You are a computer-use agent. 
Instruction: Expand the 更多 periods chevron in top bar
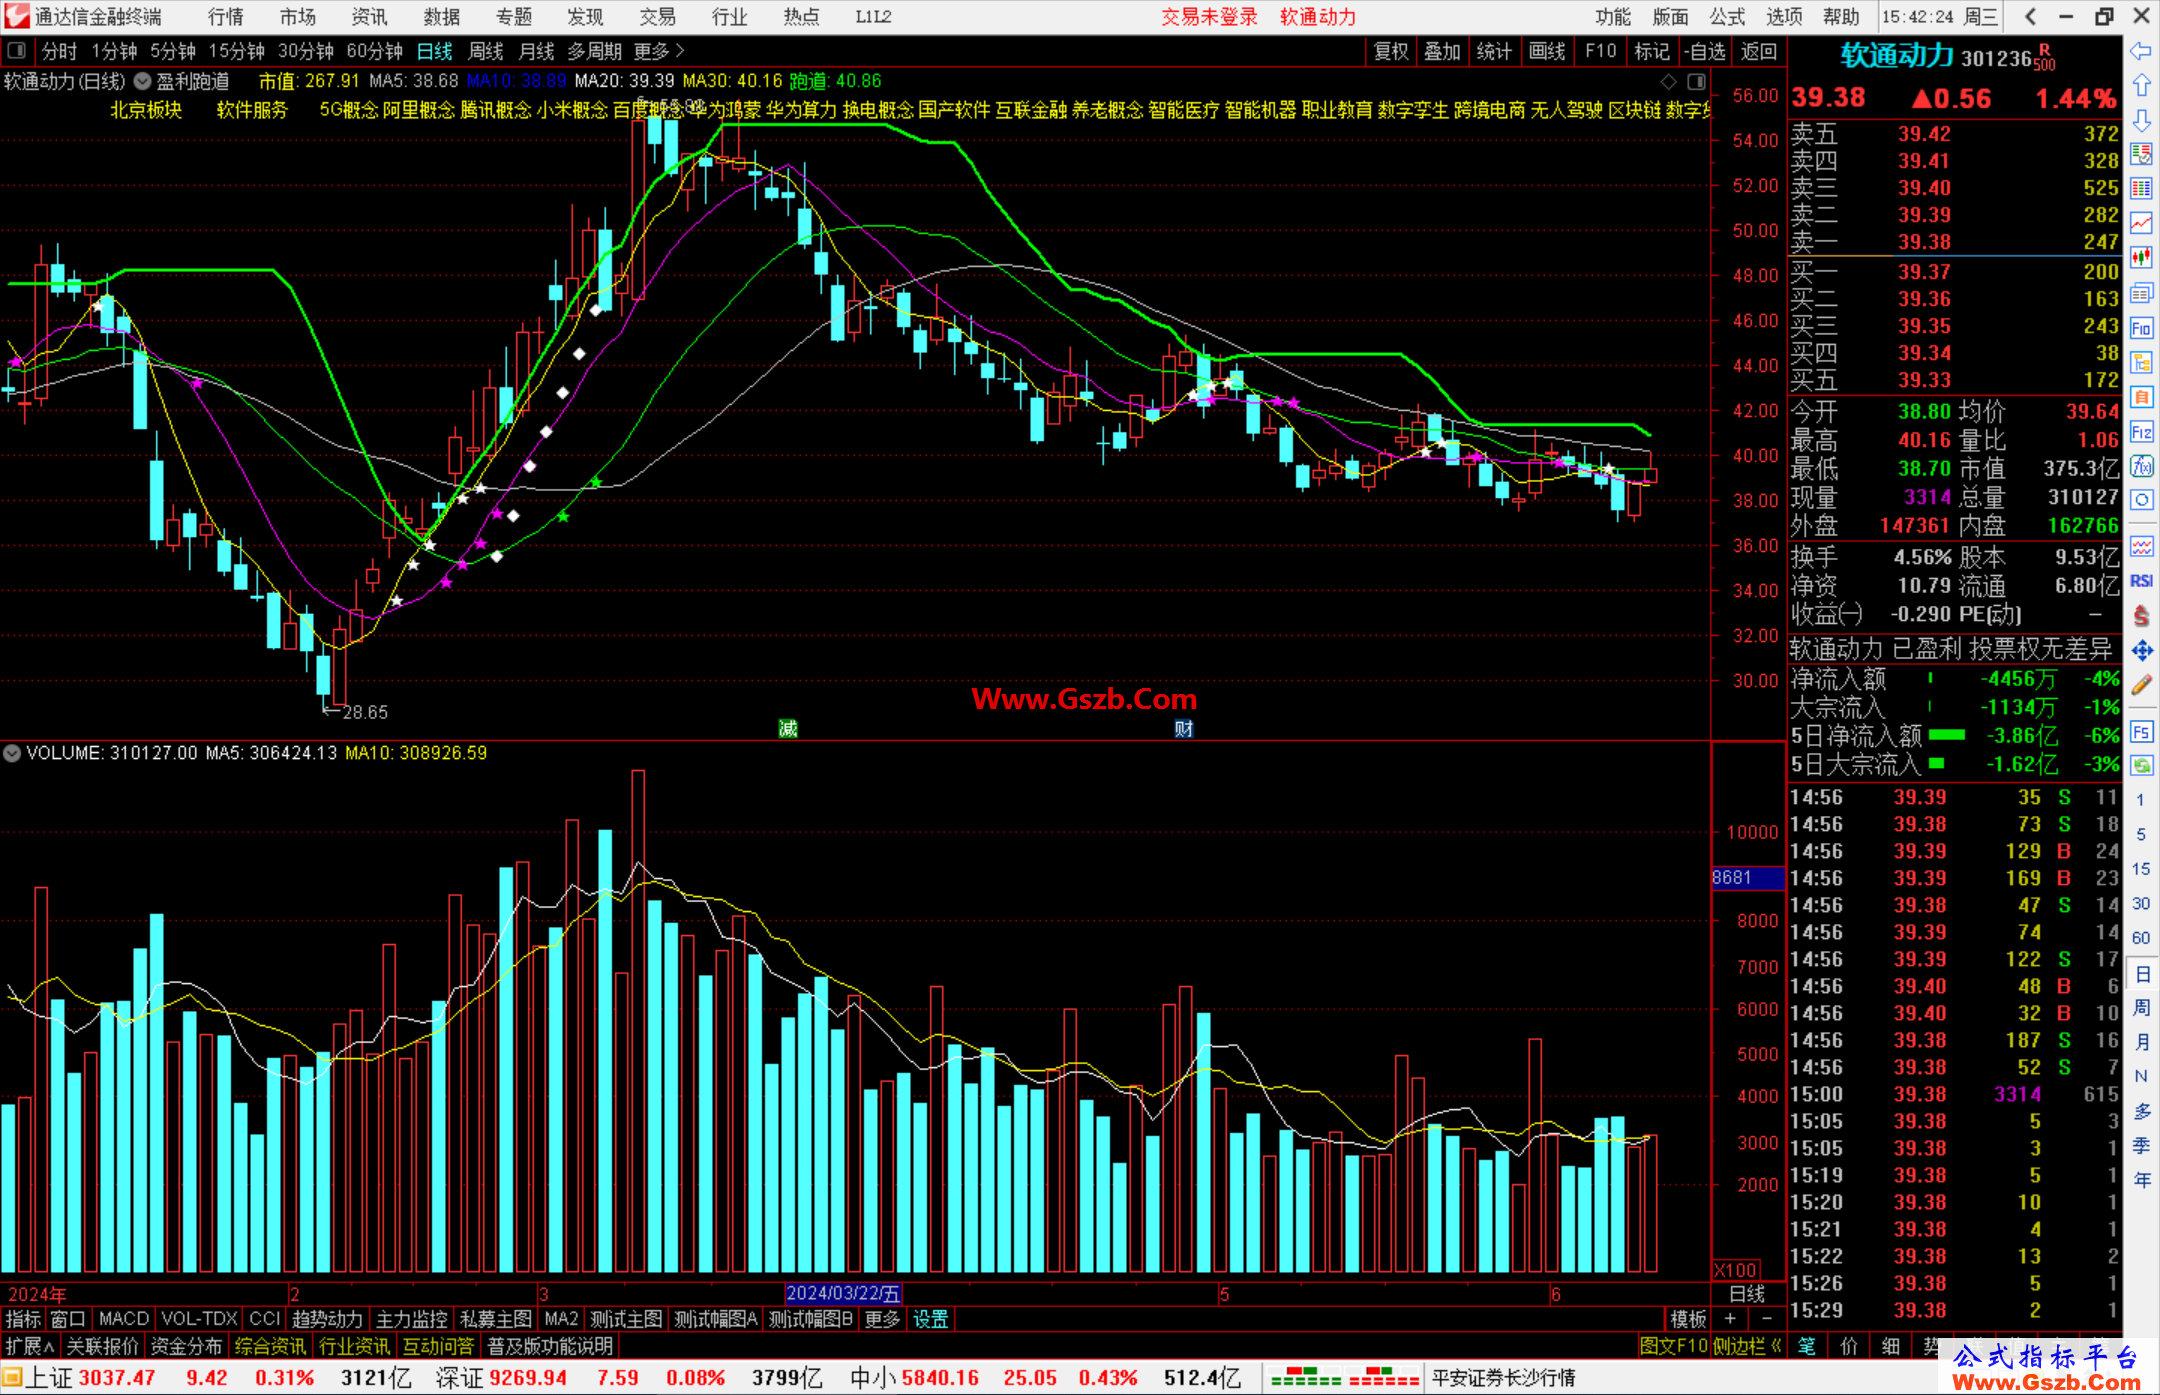(x=660, y=51)
